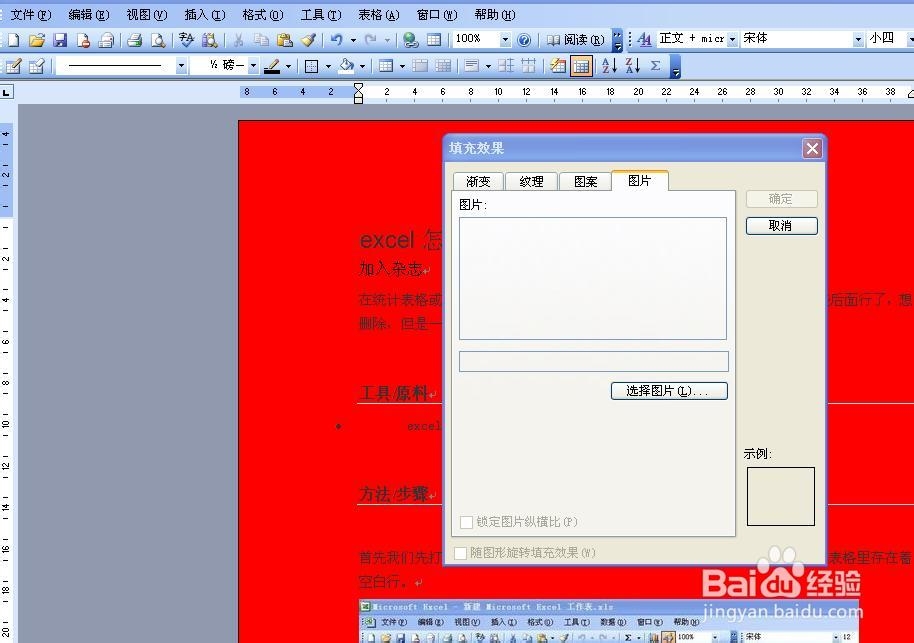Click the first line indent marker on ruler

[358, 88]
